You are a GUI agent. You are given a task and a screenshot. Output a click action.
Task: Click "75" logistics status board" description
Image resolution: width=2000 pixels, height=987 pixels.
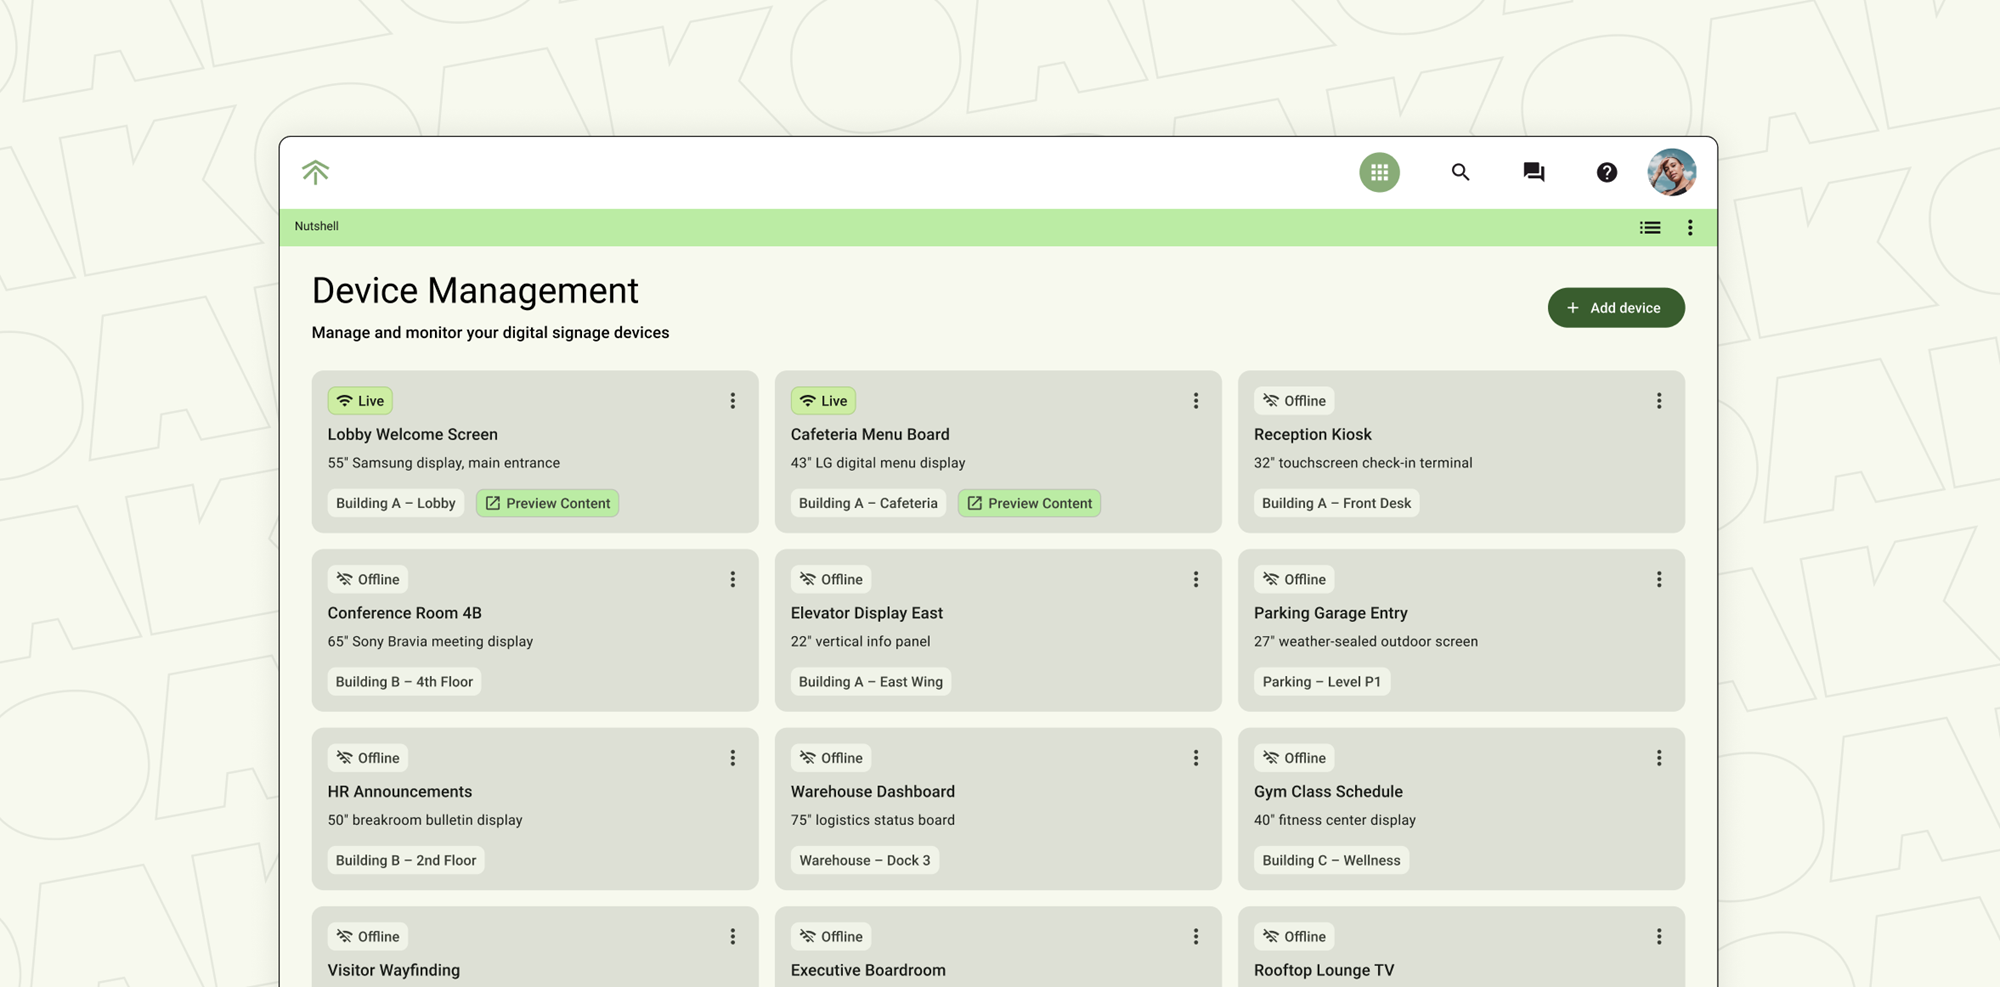point(873,820)
